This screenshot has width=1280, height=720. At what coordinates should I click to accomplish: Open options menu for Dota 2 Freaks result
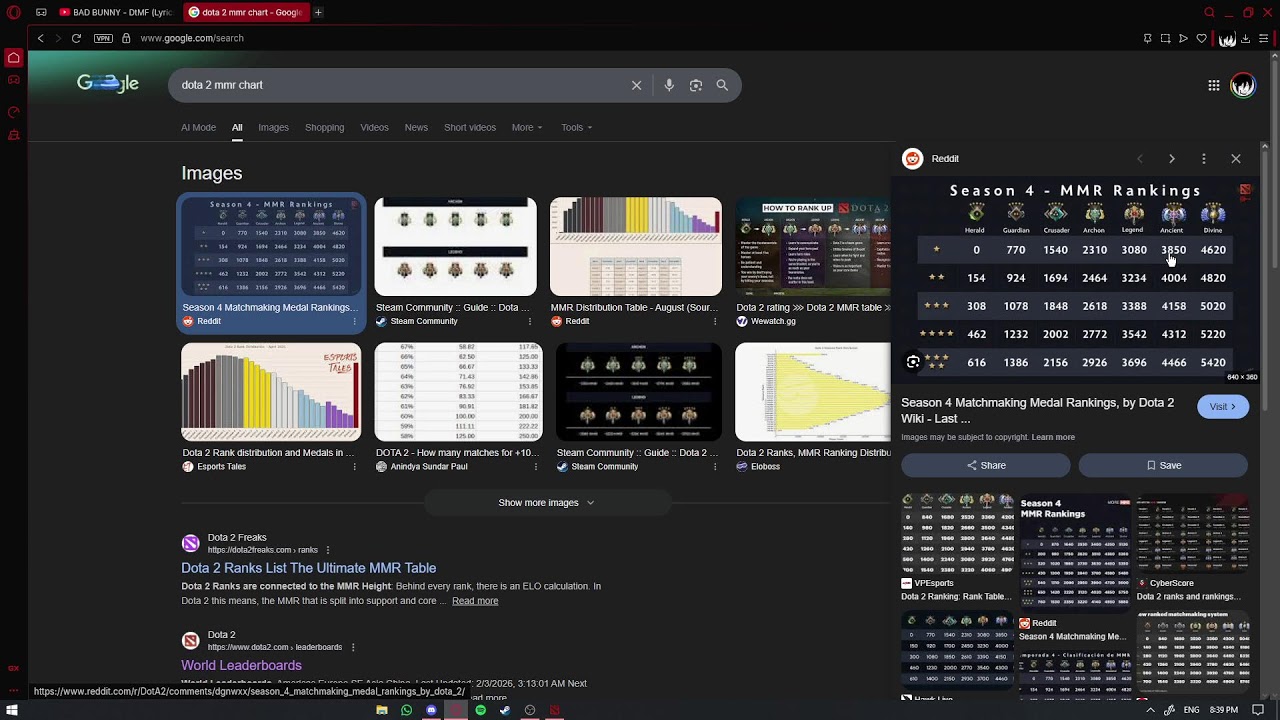(327, 550)
